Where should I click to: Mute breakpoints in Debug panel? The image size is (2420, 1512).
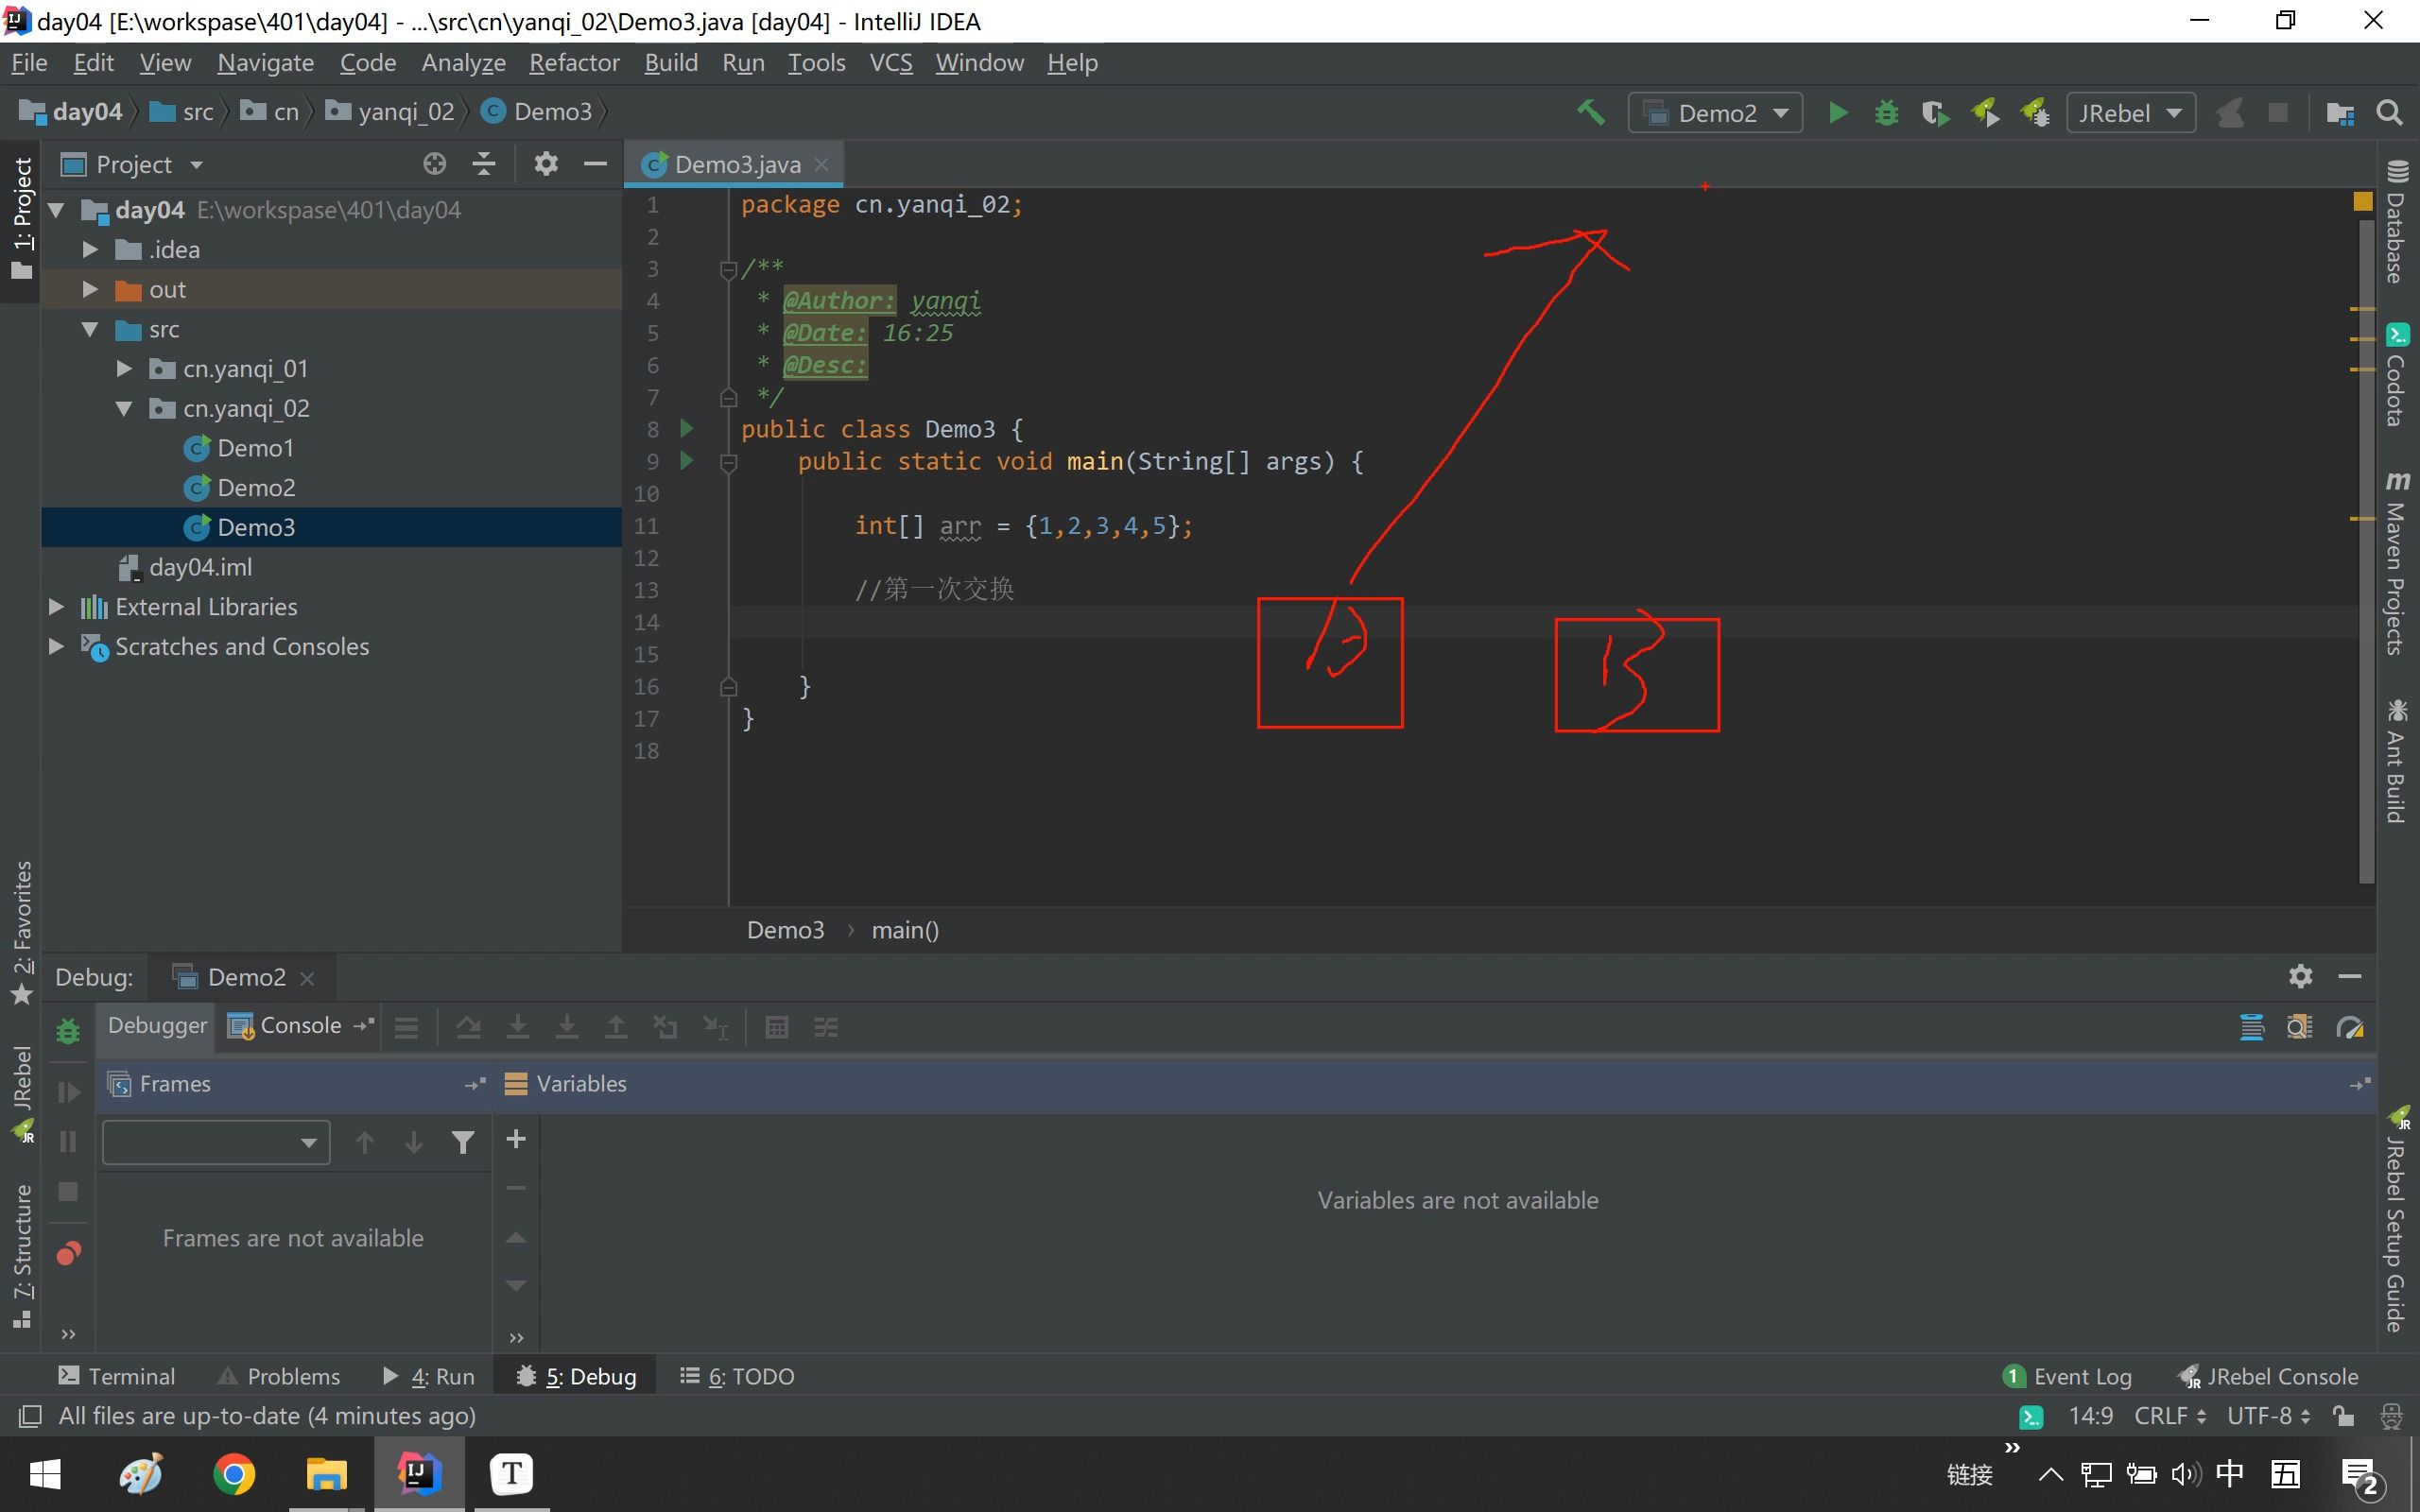click(68, 1253)
